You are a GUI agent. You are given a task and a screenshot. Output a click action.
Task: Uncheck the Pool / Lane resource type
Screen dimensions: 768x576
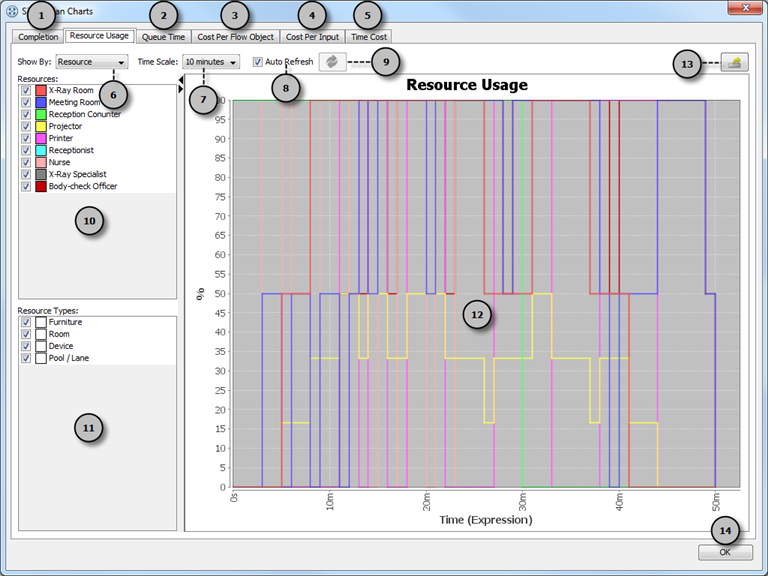coord(26,358)
